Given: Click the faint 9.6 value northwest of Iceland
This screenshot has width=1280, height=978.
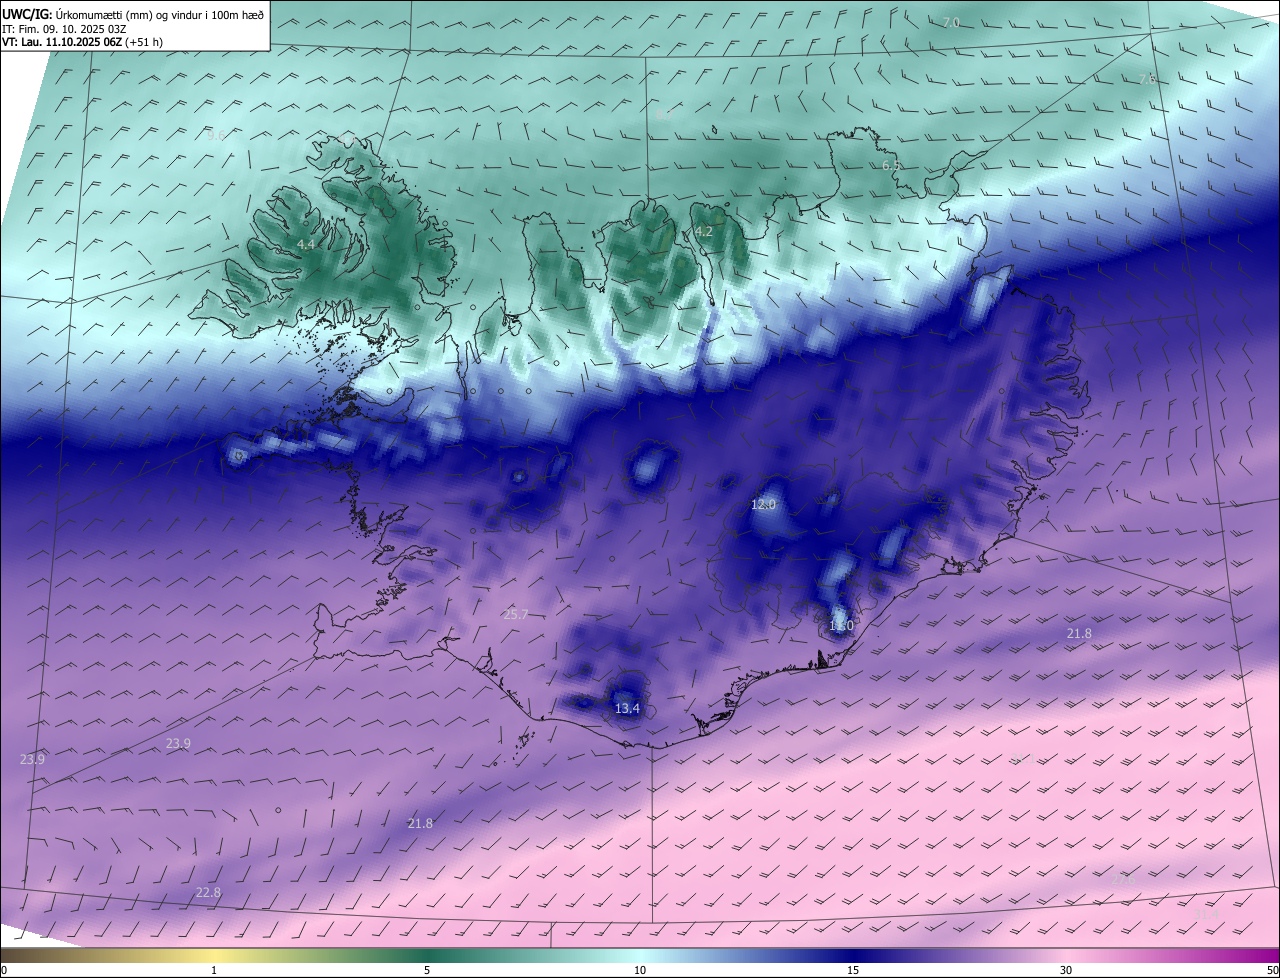Looking at the screenshot, I should click(x=217, y=135).
